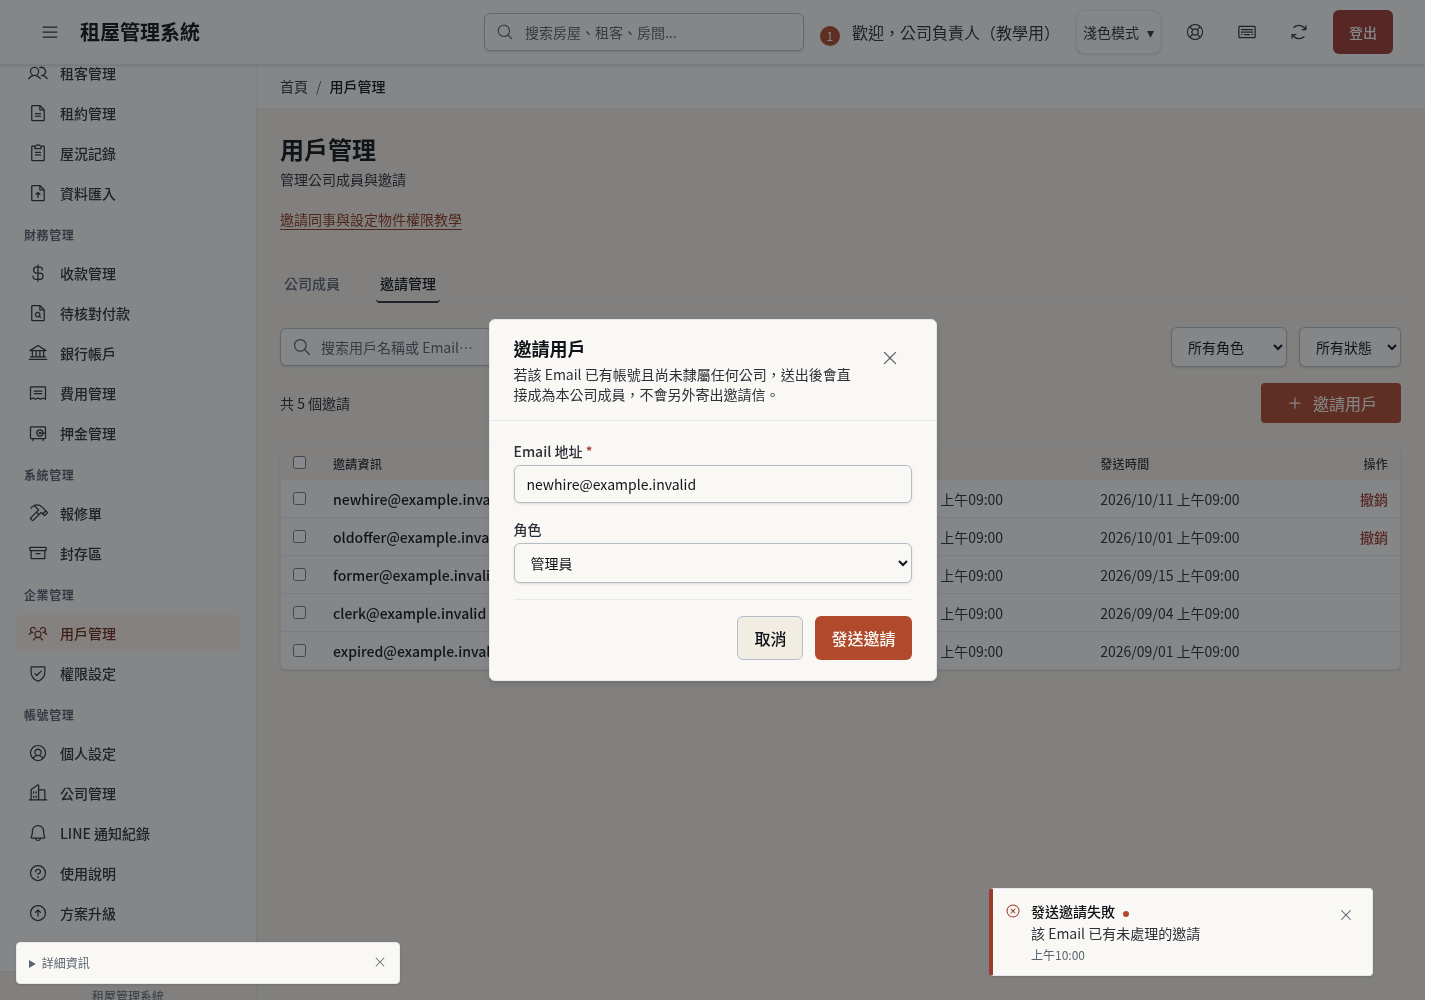Open 租約管理 in sidebar
1440x1000 pixels.
click(x=128, y=114)
